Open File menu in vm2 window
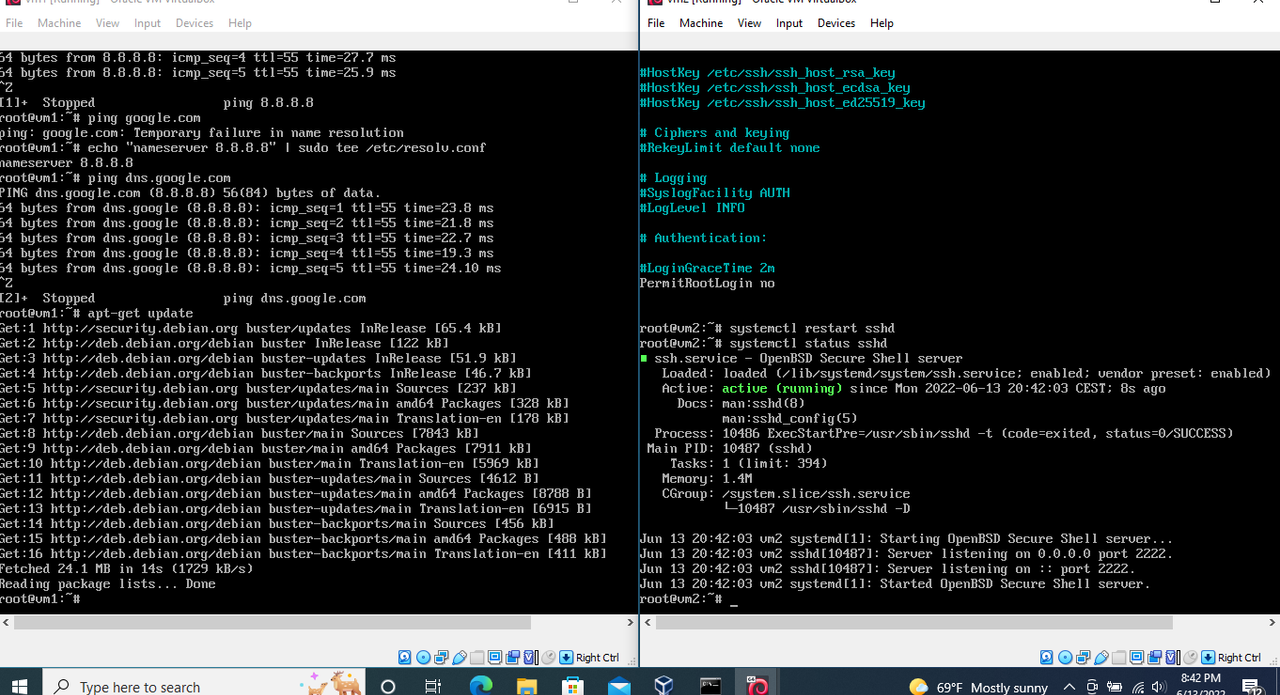This screenshot has width=1280, height=695. tap(656, 23)
